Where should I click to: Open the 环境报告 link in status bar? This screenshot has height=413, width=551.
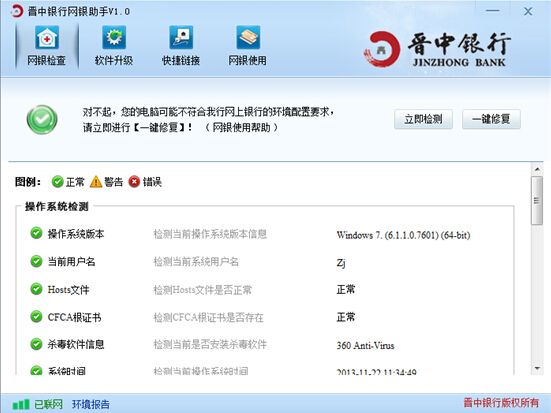click(x=91, y=404)
